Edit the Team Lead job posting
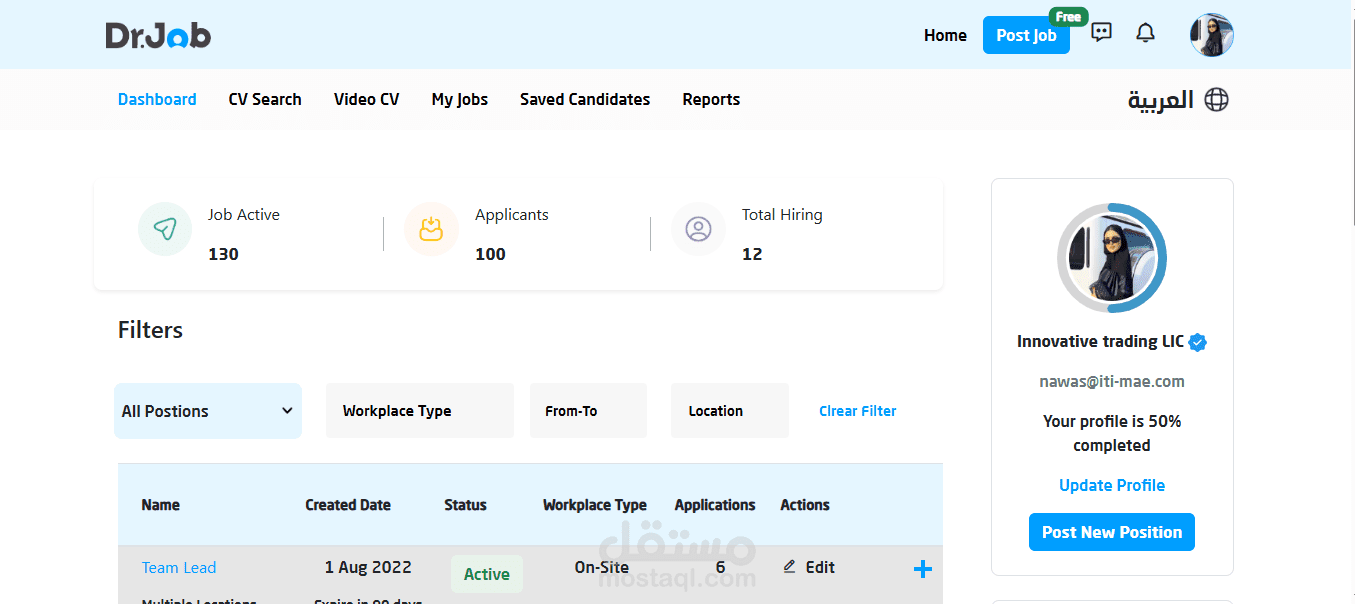The width and height of the screenshot is (1355, 604). (808, 567)
